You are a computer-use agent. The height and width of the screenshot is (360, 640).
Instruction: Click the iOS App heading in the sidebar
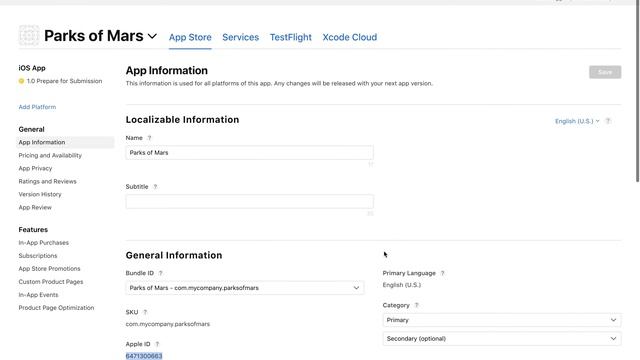pyautogui.click(x=32, y=68)
